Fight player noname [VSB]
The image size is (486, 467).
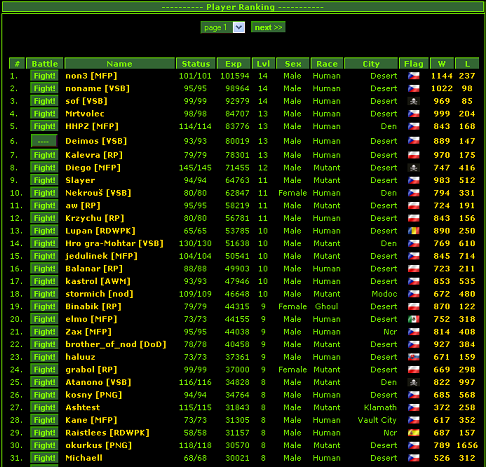[x=44, y=89]
